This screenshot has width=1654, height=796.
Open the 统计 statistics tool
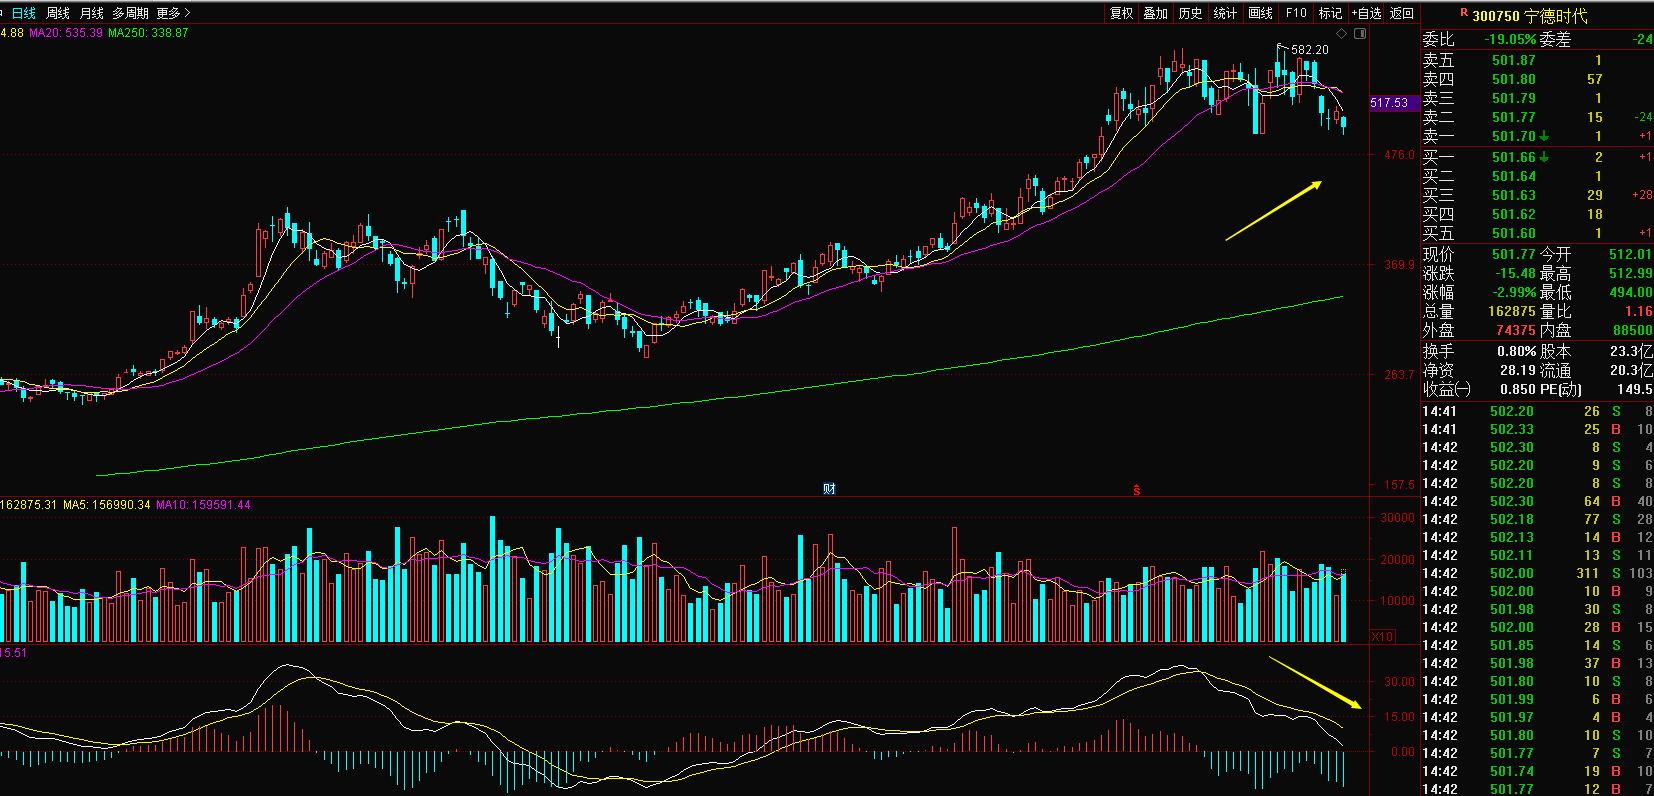tap(1225, 13)
